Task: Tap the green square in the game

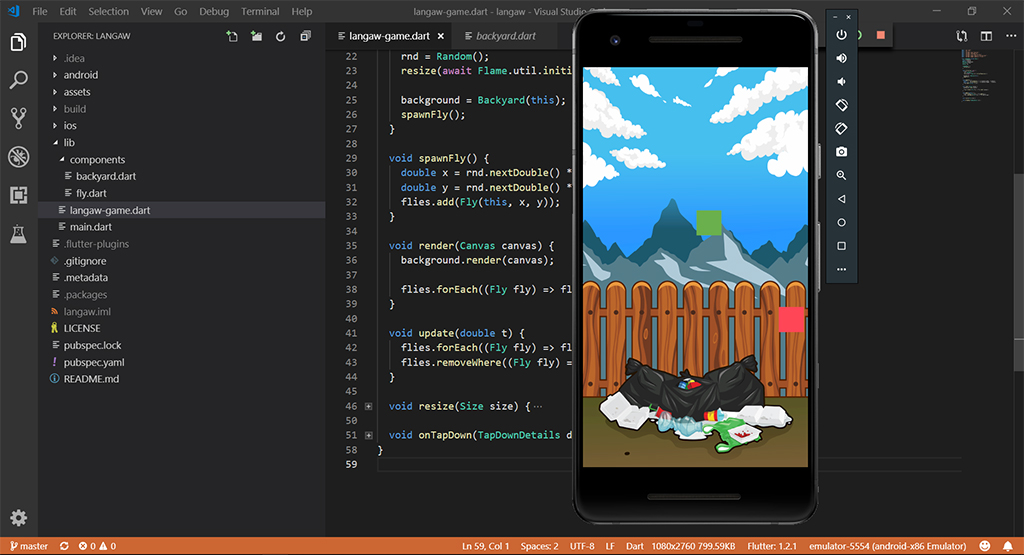Action: pyautogui.click(x=709, y=222)
